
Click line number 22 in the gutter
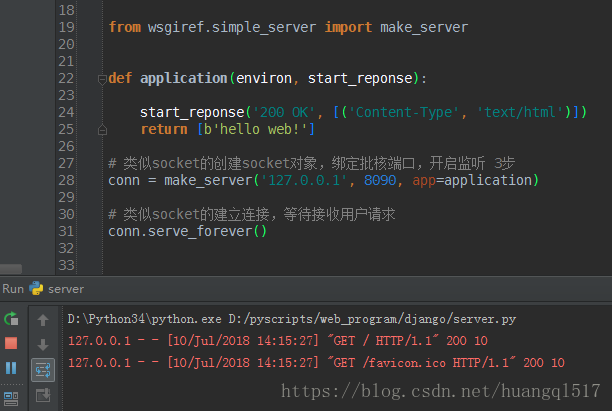pos(66,78)
